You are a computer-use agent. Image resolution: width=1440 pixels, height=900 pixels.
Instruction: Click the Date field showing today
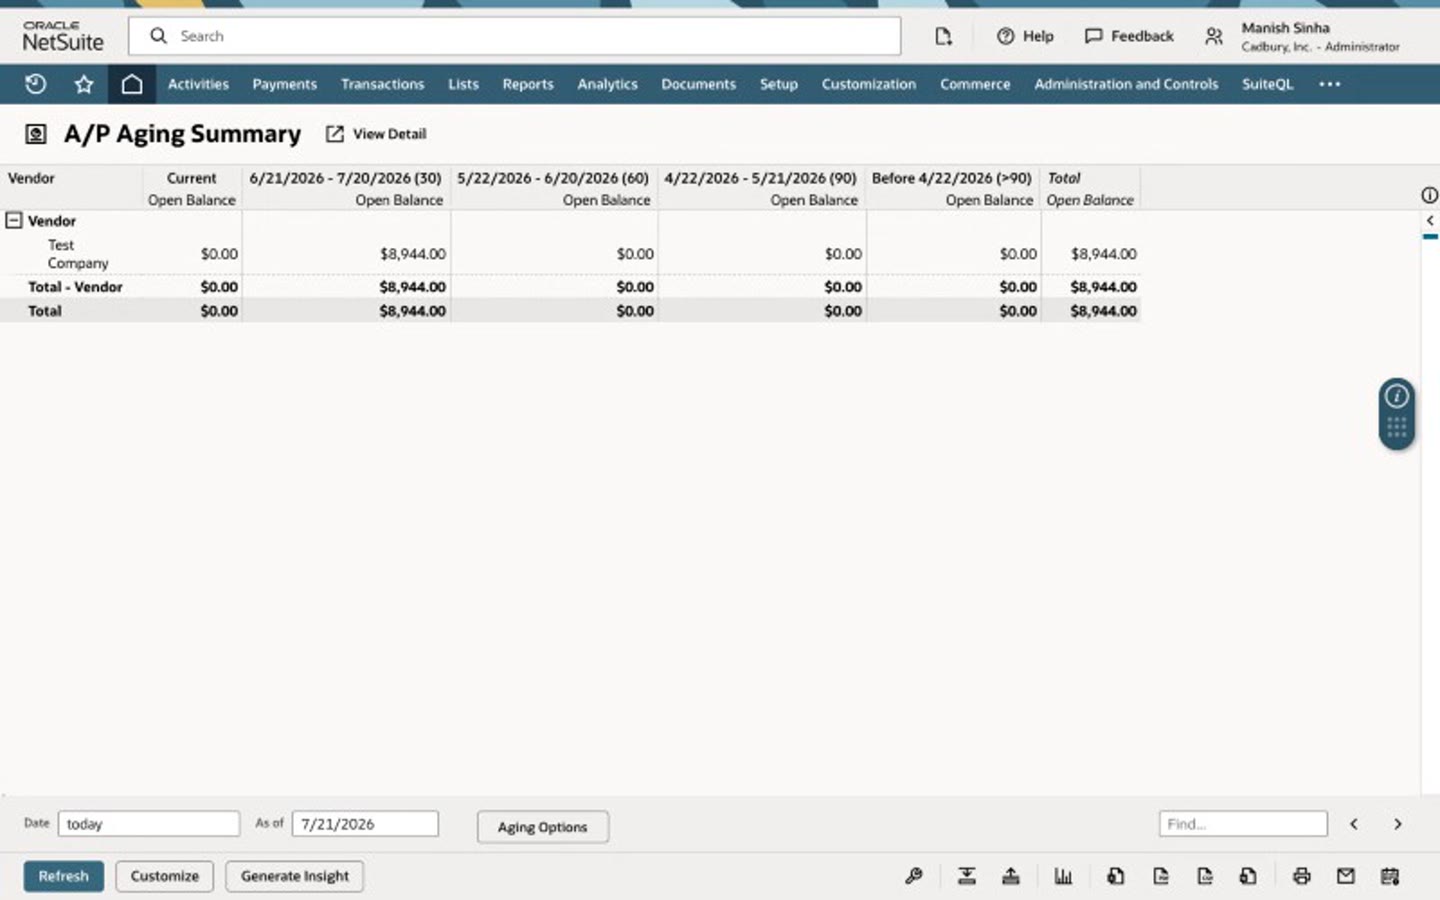pos(149,824)
